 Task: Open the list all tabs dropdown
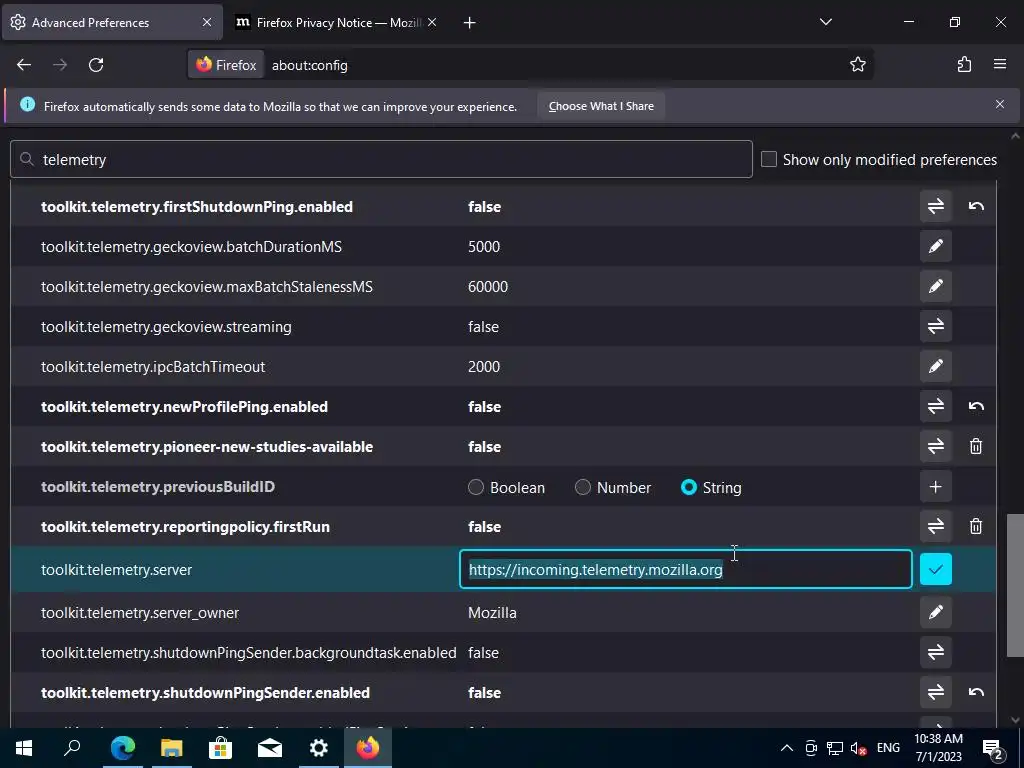click(825, 22)
